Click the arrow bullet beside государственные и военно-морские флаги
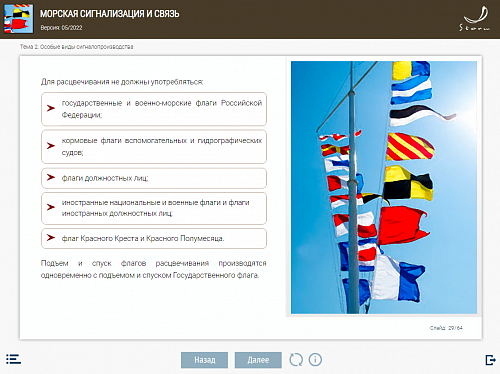This screenshot has height=374, width=500. coord(51,108)
